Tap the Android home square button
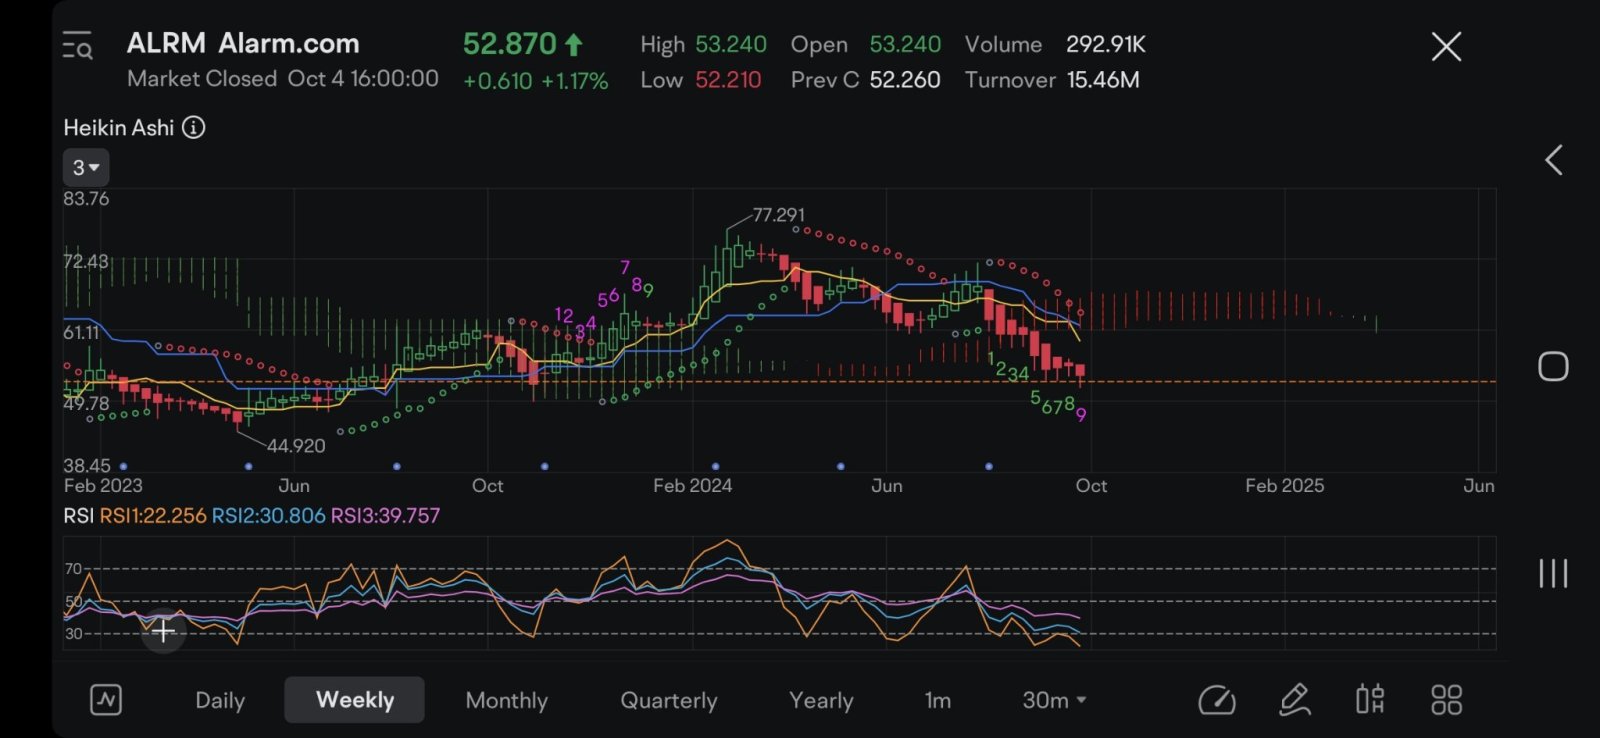 (x=1553, y=366)
